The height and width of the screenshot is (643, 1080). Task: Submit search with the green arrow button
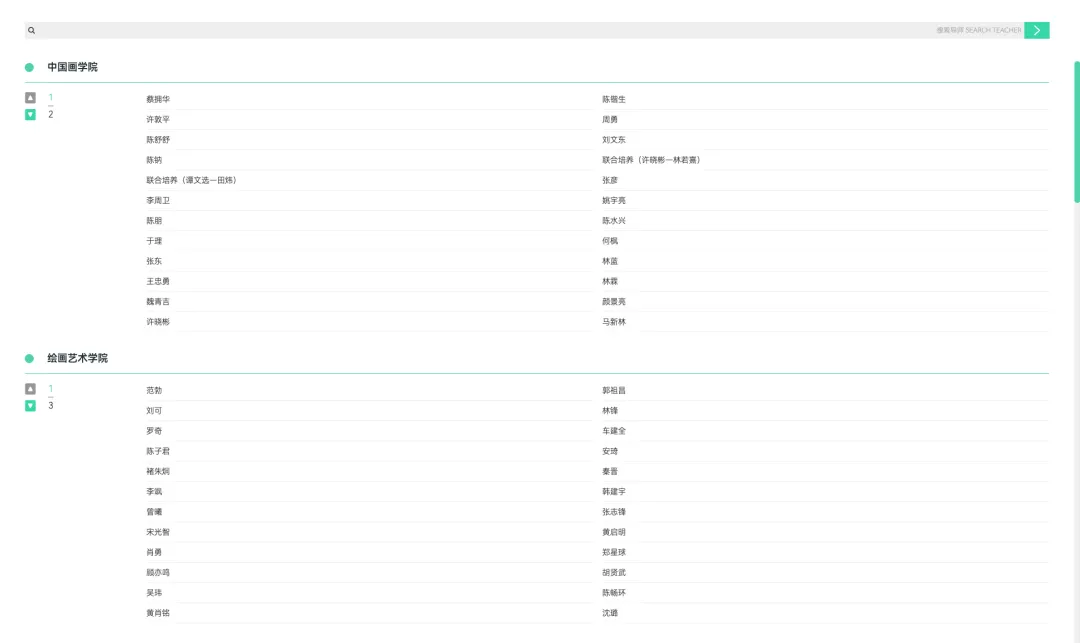point(1037,30)
